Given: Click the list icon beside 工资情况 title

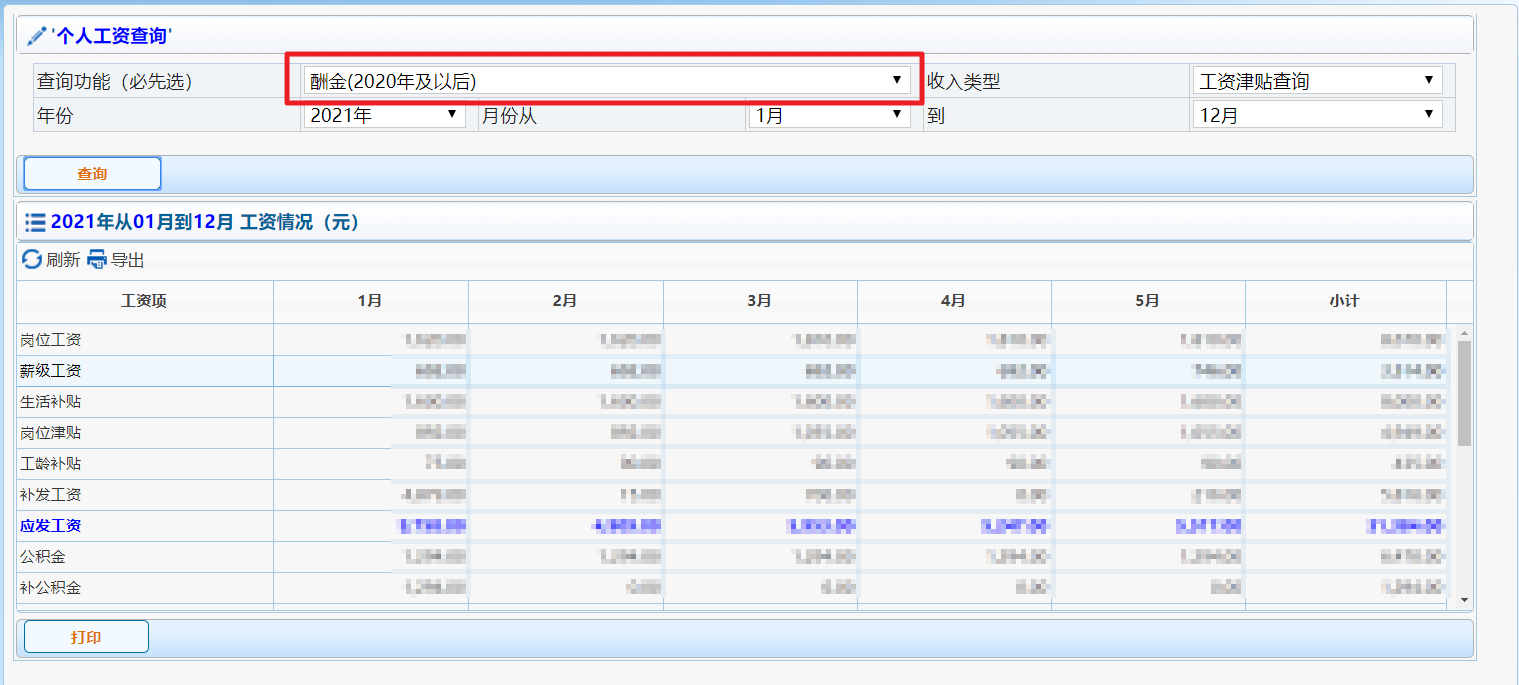Looking at the screenshot, I should (35, 222).
